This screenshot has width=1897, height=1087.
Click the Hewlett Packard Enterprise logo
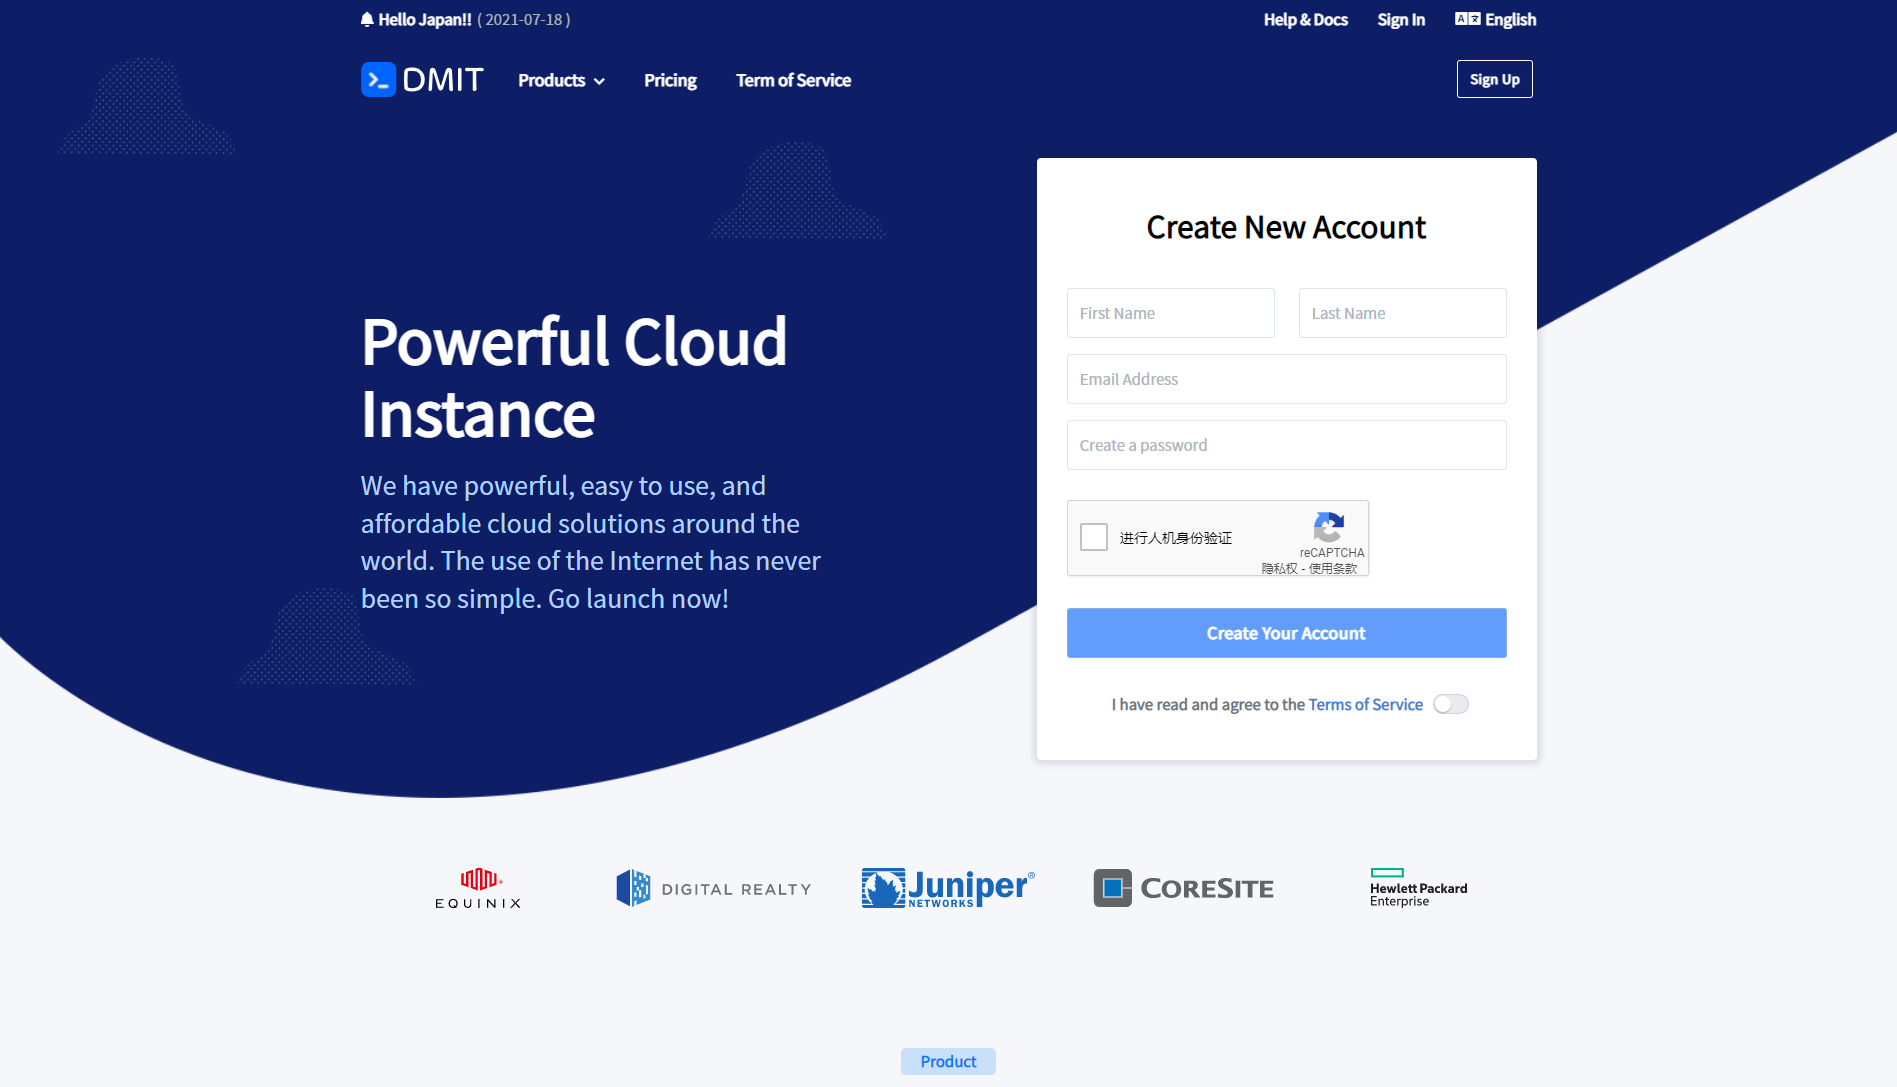click(x=1417, y=888)
